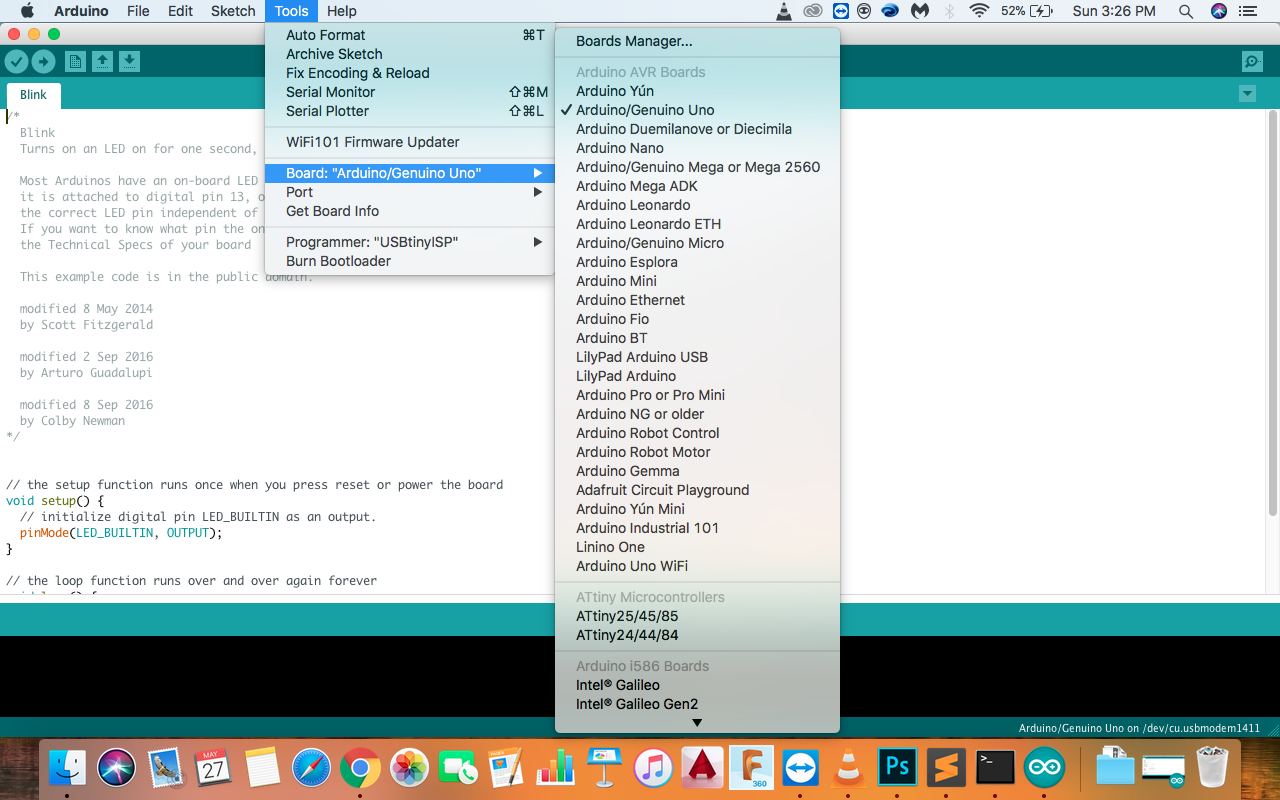
Task: Click Malwarebytes icon in menu bar
Action: click(919, 11)
